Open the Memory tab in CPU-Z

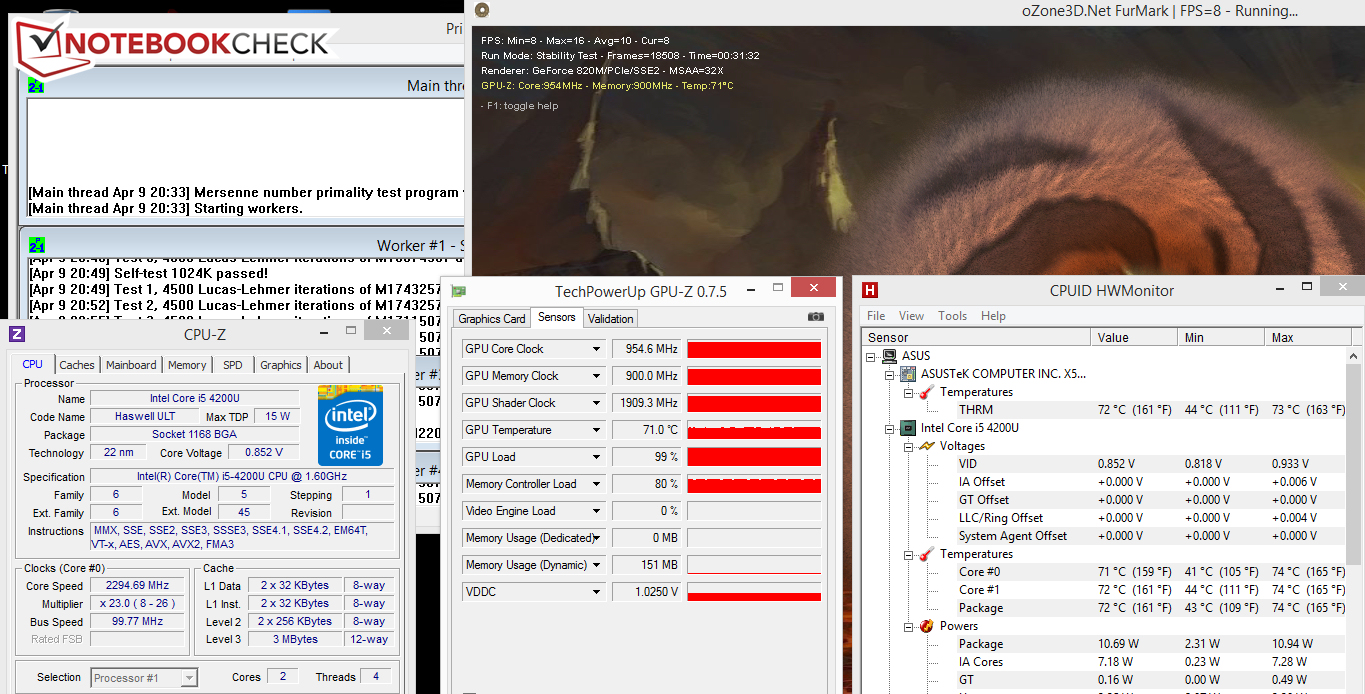click(x=187, y=365)
